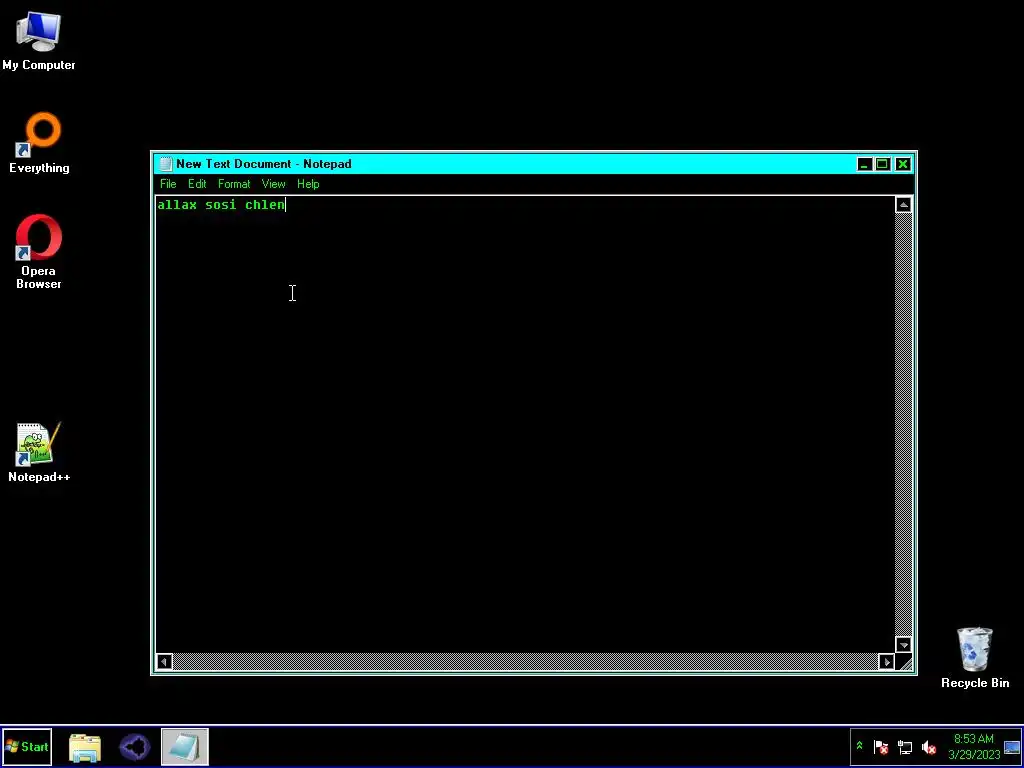Click the horizontal scrollbar right arrow
The height and width of the screenshot is (768, 1024).
(886, 662)
